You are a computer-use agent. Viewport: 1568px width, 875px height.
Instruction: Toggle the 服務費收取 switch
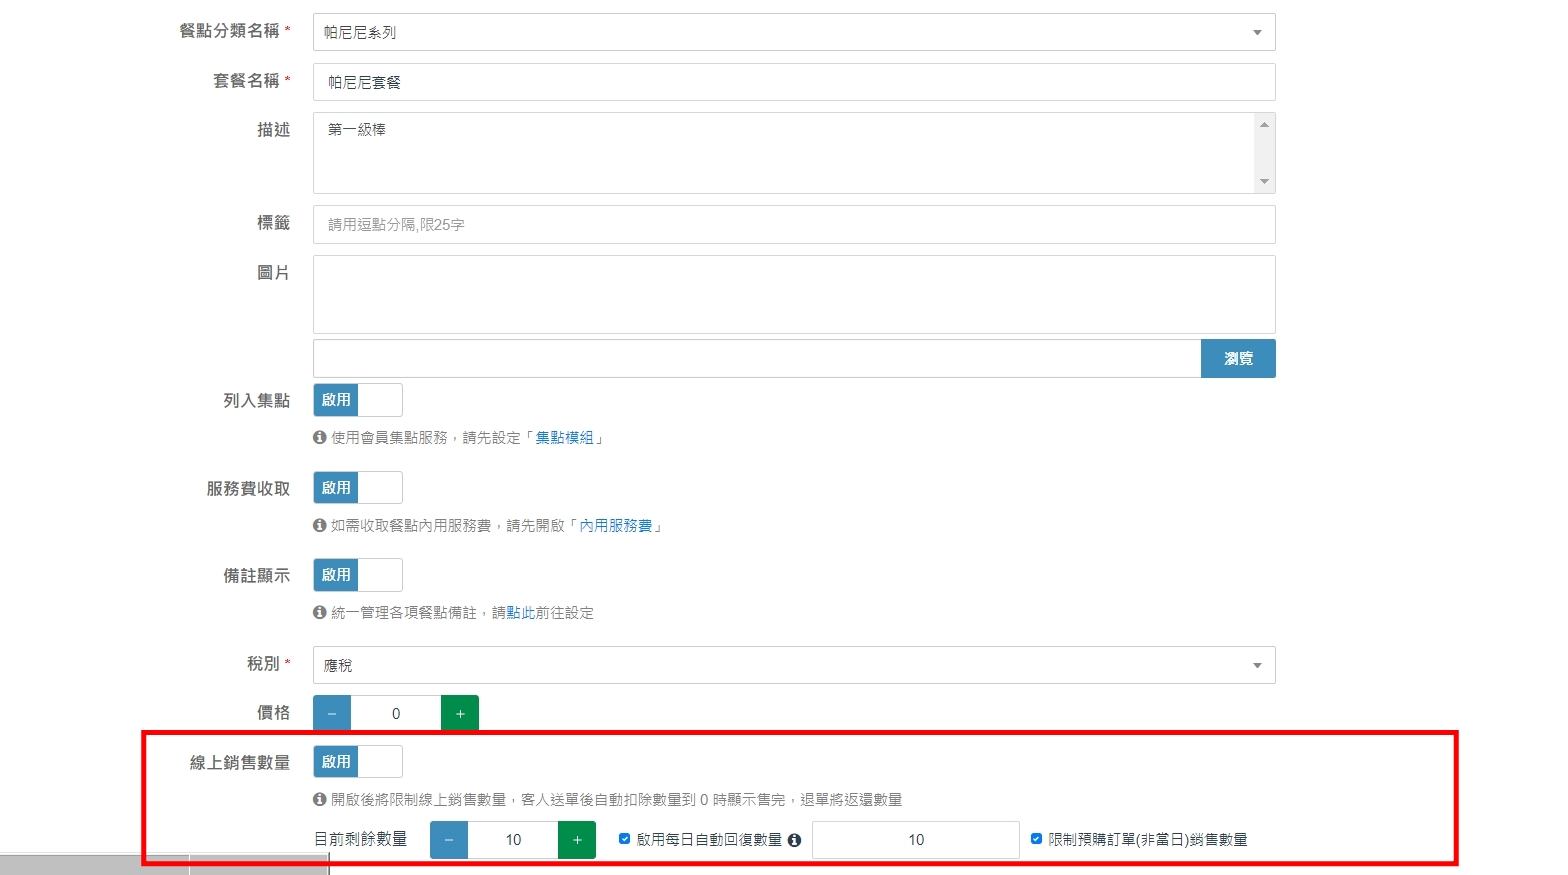[358, 488]
